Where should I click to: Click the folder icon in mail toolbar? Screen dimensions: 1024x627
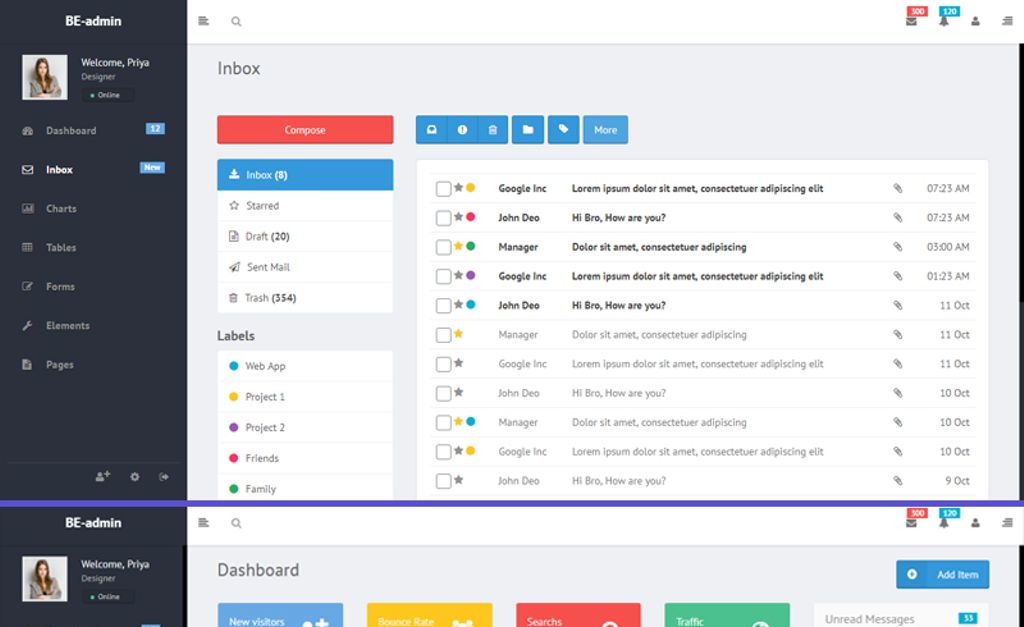pos(527,130)
